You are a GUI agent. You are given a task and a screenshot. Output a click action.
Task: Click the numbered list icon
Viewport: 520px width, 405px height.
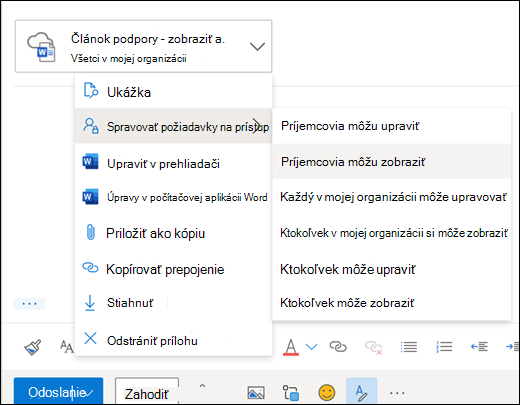tap(444, 347)
